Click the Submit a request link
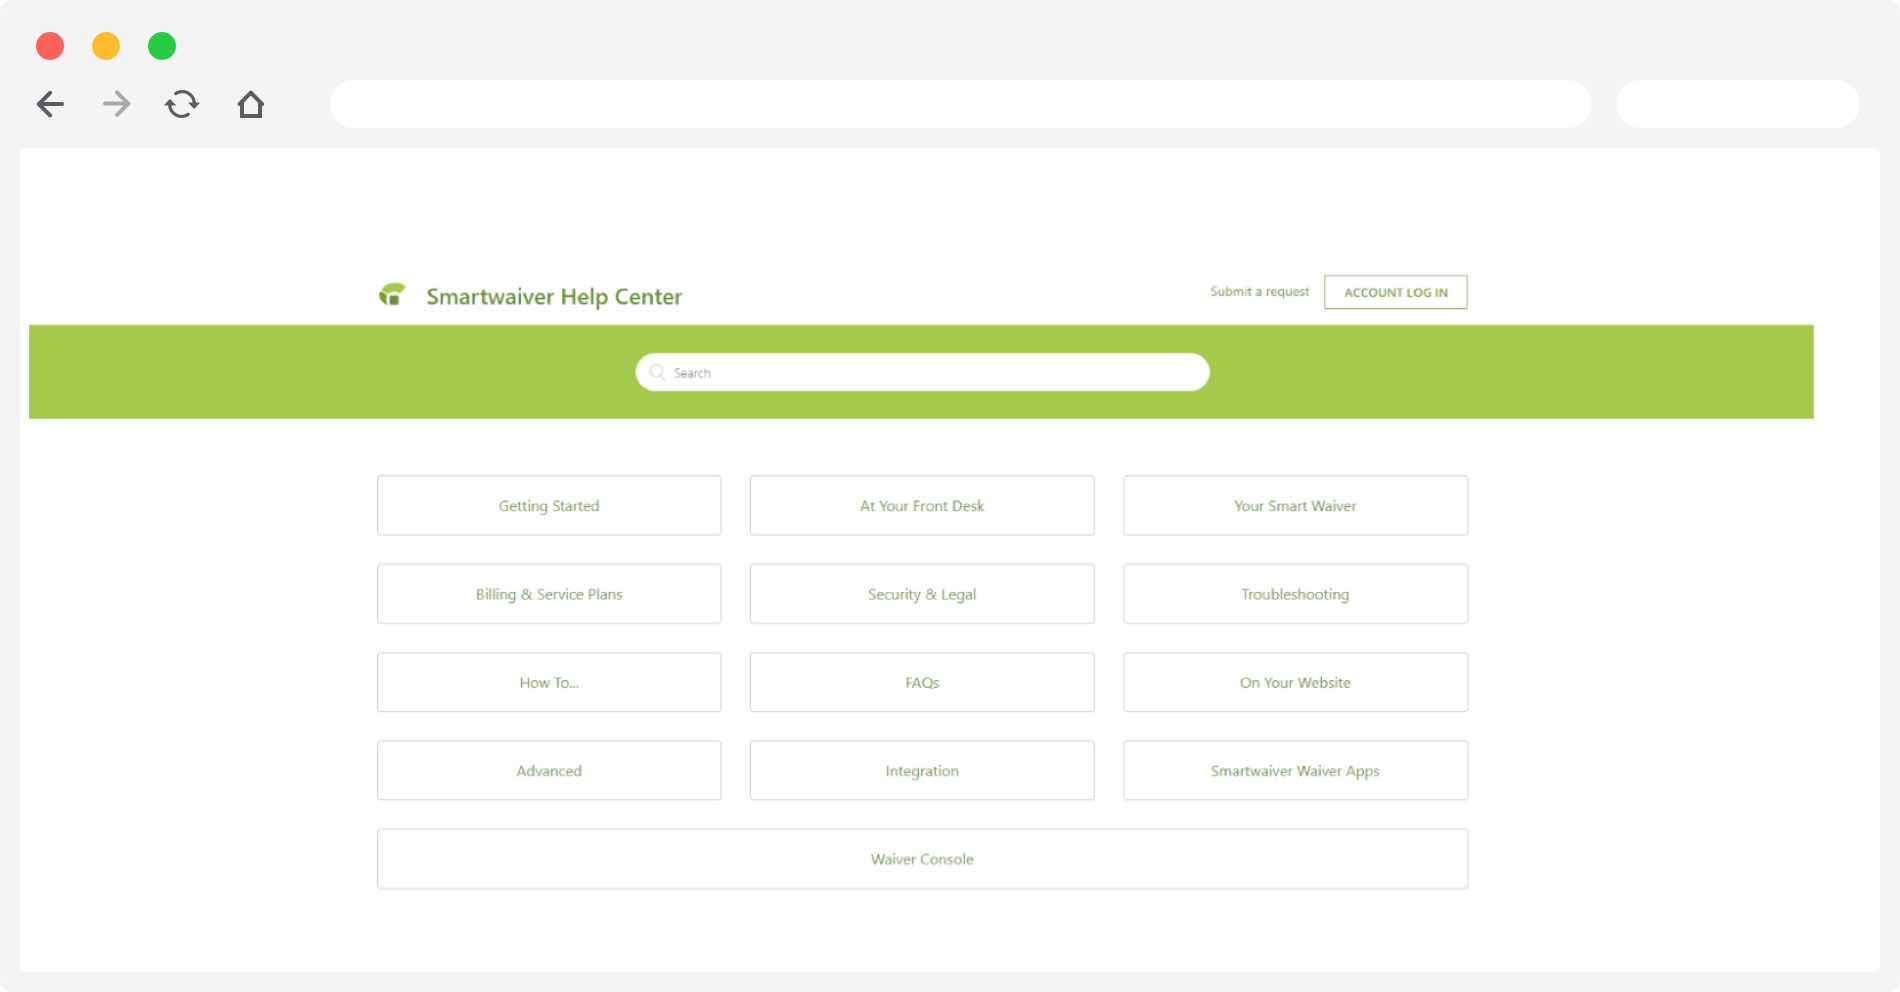 (x=1258, y=291)
